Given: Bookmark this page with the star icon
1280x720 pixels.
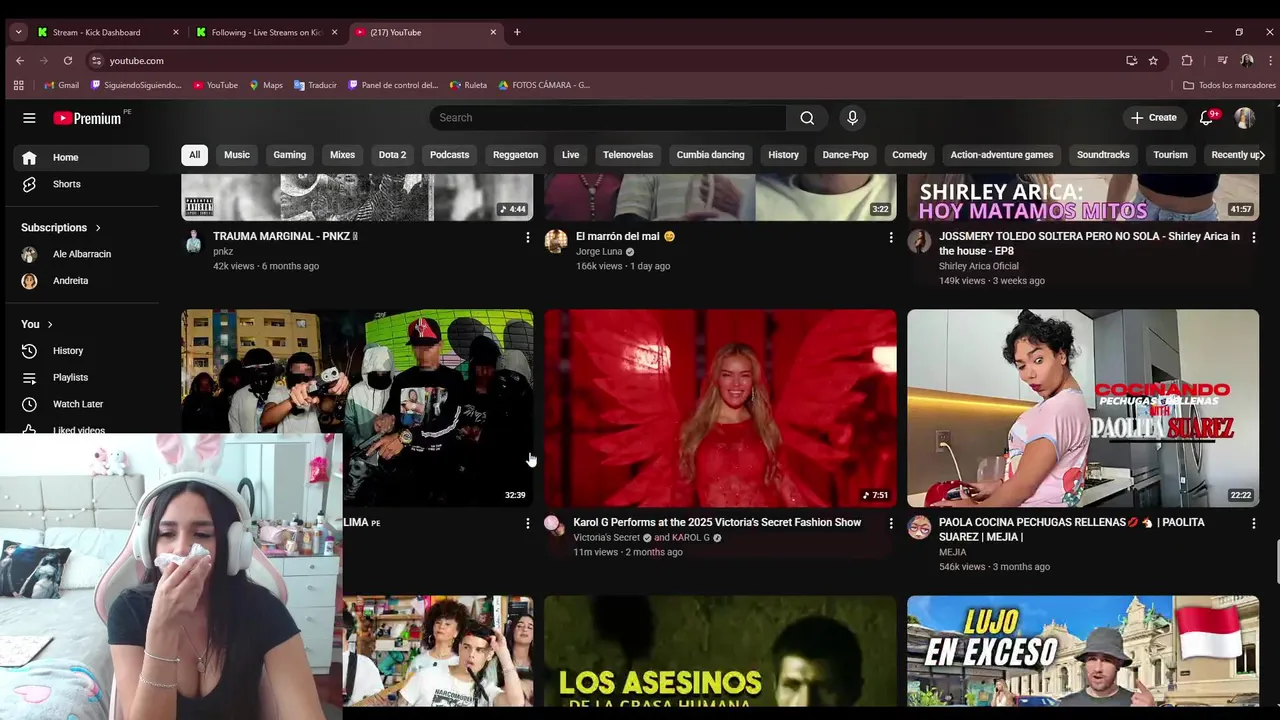Looking at the screenshot, I should tap(1153, 61).
